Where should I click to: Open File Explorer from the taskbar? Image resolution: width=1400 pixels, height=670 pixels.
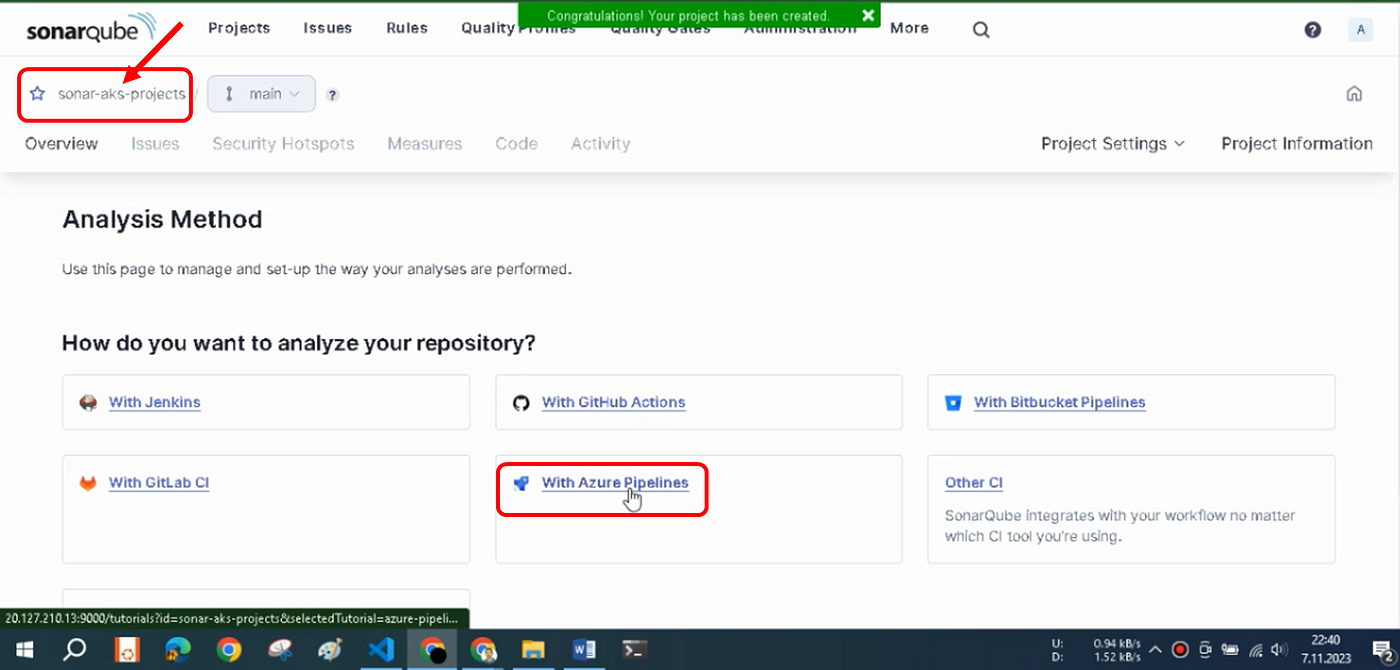534,650
